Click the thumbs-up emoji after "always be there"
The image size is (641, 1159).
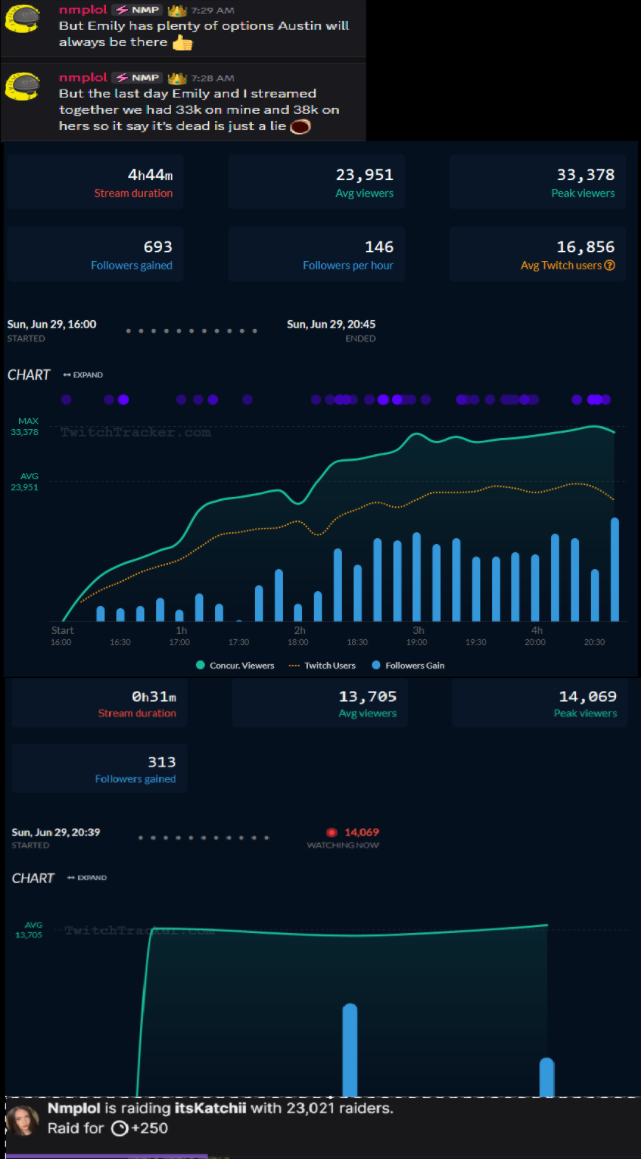(182, 43)
